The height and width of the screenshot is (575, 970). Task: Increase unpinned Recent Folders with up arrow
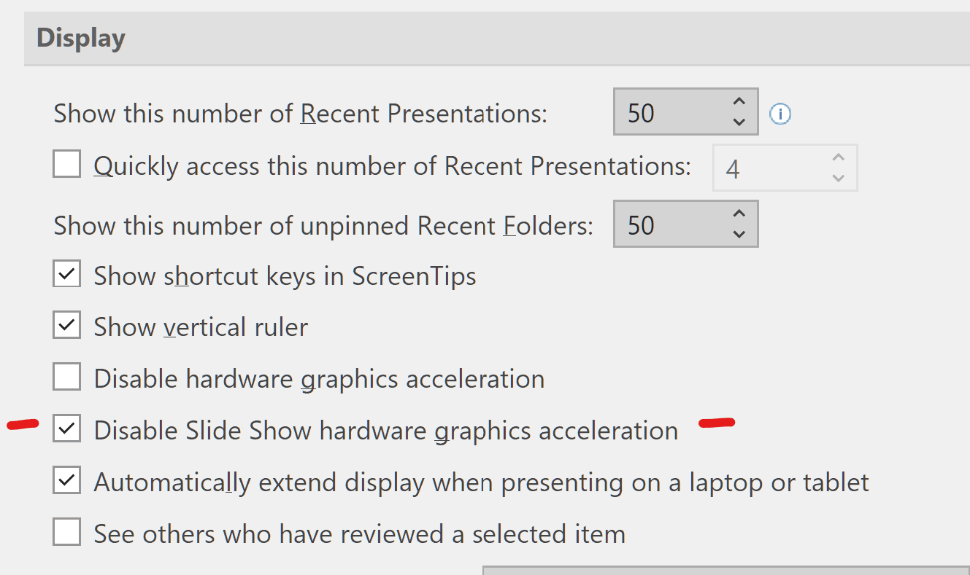(739, 214)
